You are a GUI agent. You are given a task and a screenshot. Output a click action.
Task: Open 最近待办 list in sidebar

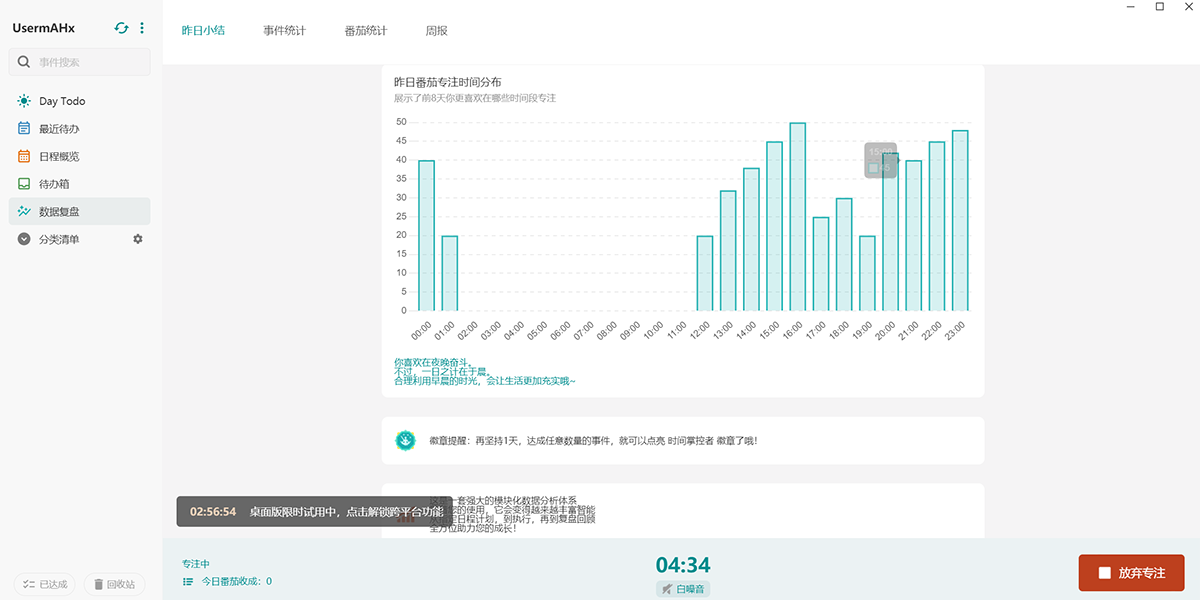59,129
